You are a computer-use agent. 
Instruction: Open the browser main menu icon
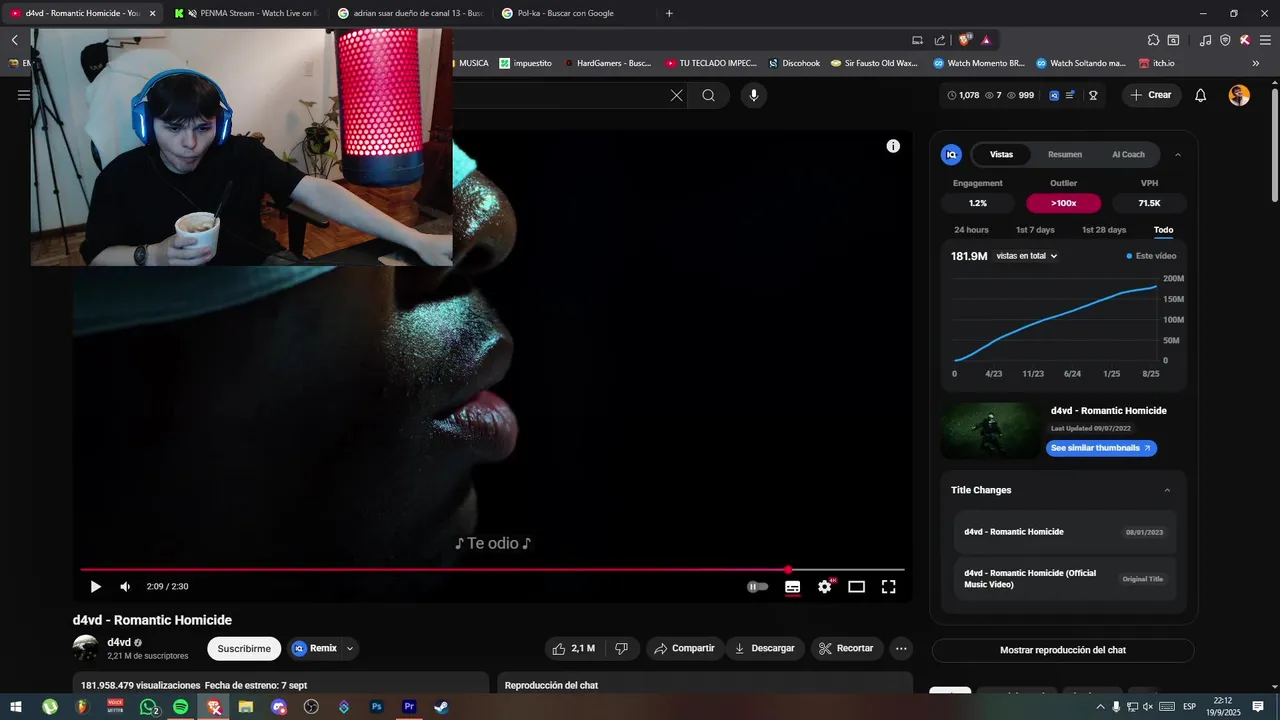(x=1264, y=40)
